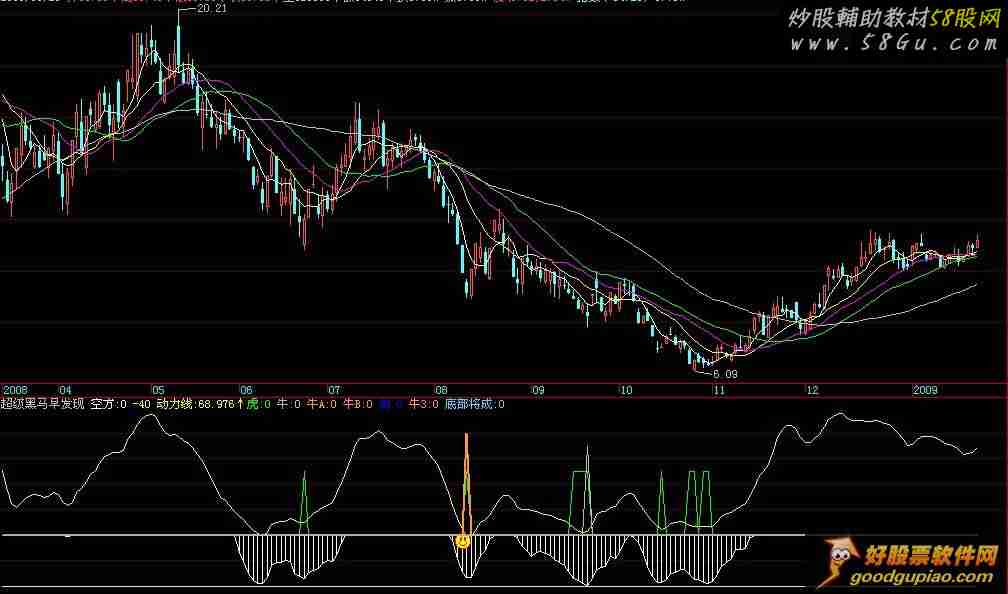This screenshot has width=1008, height=594.
Task: Jump to the 2009 mark on time axis
Action: [x=925, y=390]
